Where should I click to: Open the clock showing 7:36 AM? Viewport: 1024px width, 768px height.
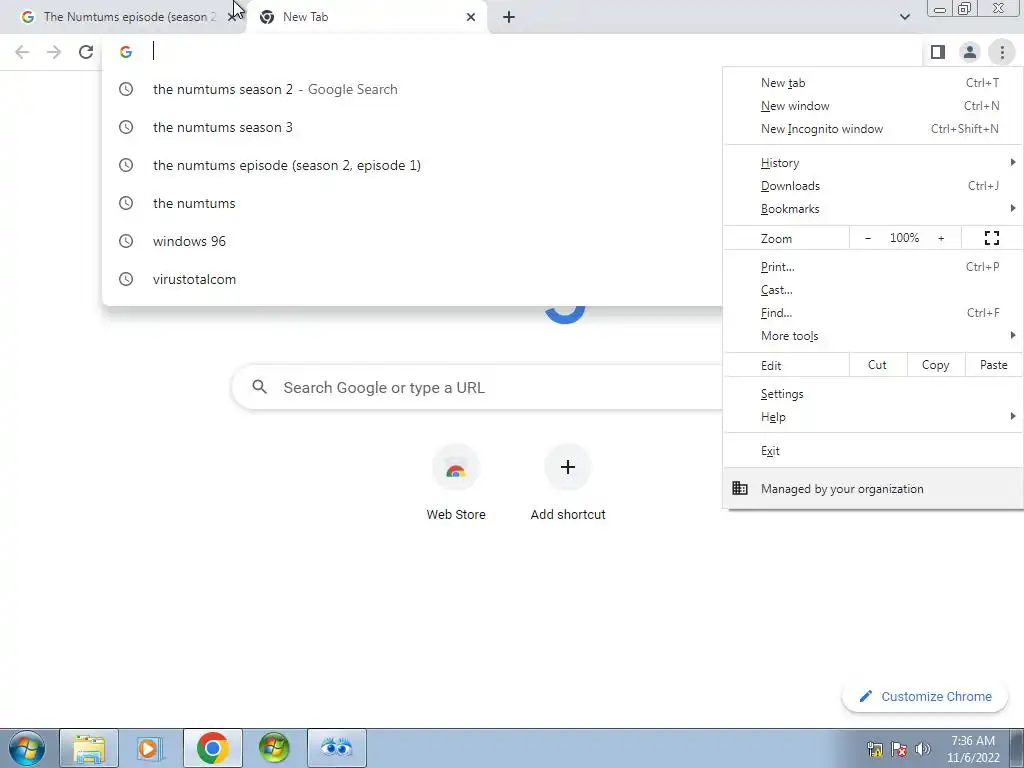pos(973,749)
